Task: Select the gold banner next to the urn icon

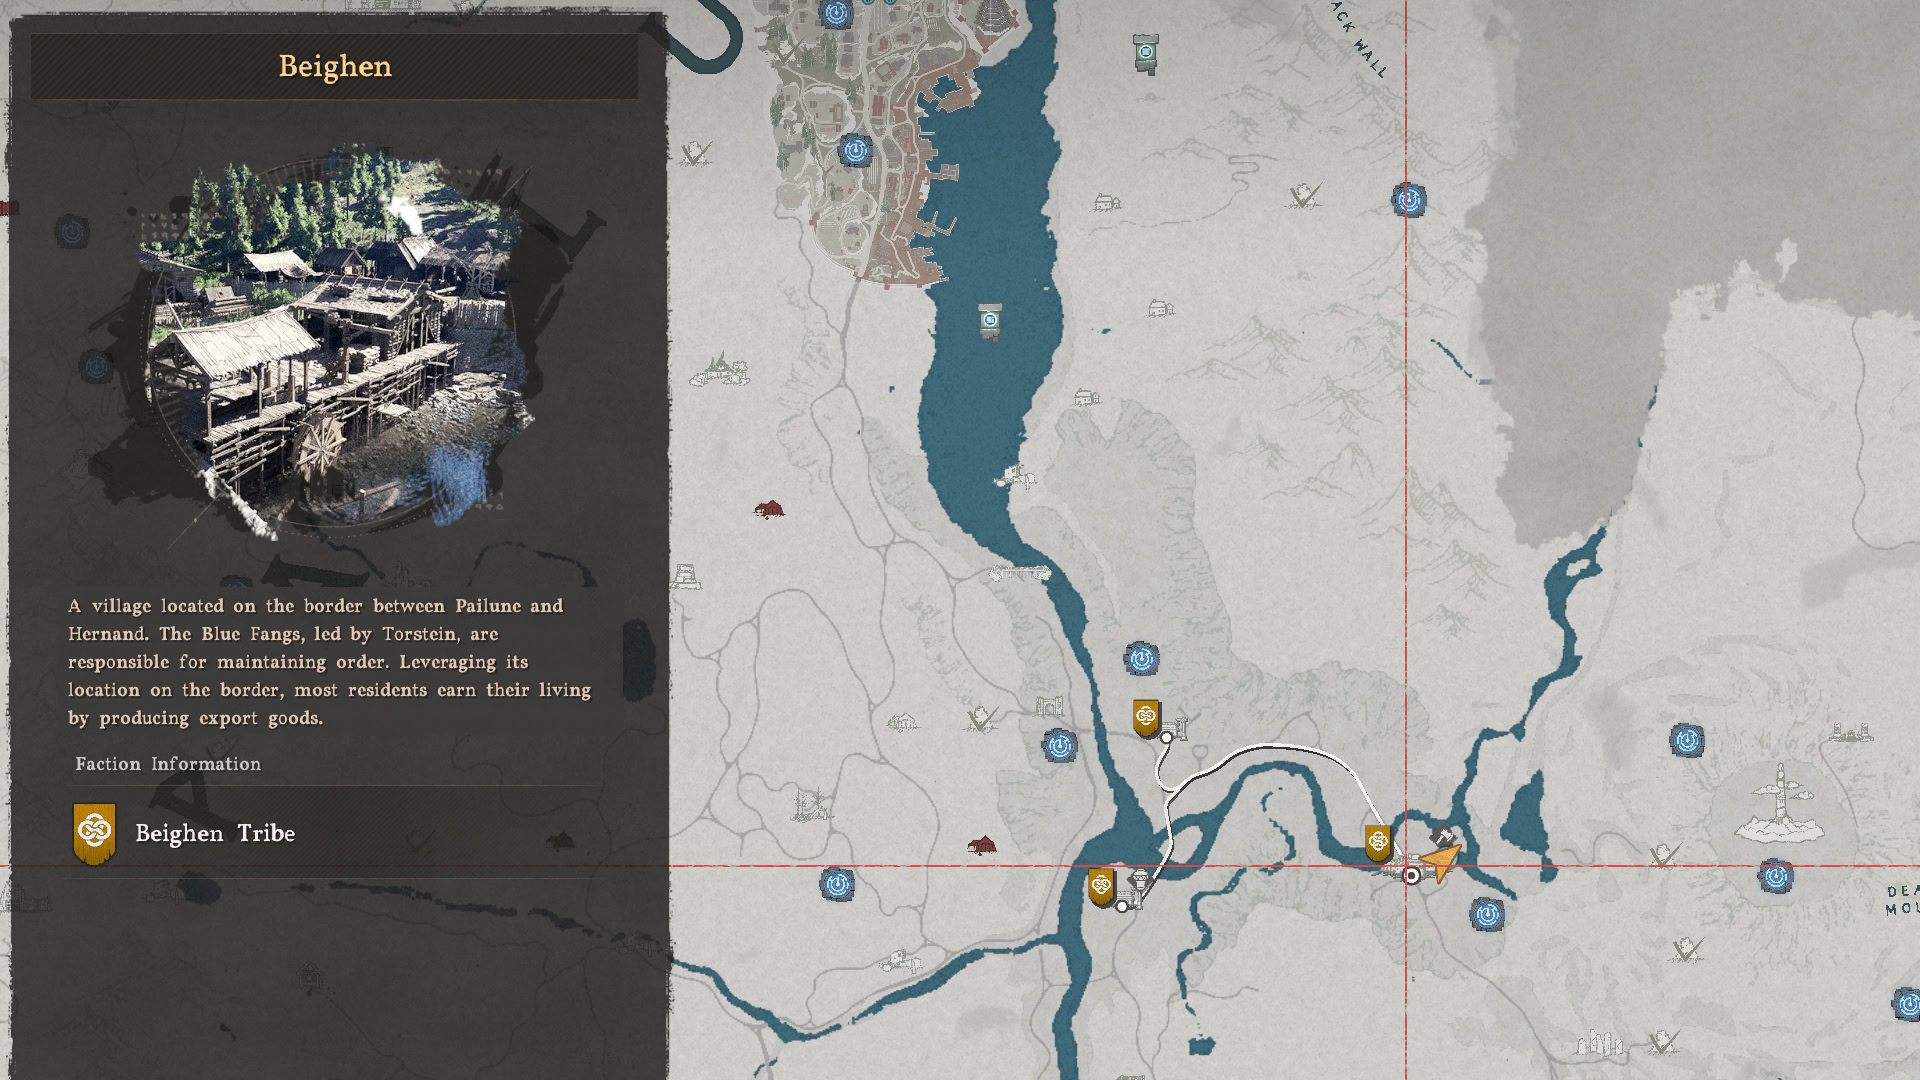Action: [x=1101, y=887]
